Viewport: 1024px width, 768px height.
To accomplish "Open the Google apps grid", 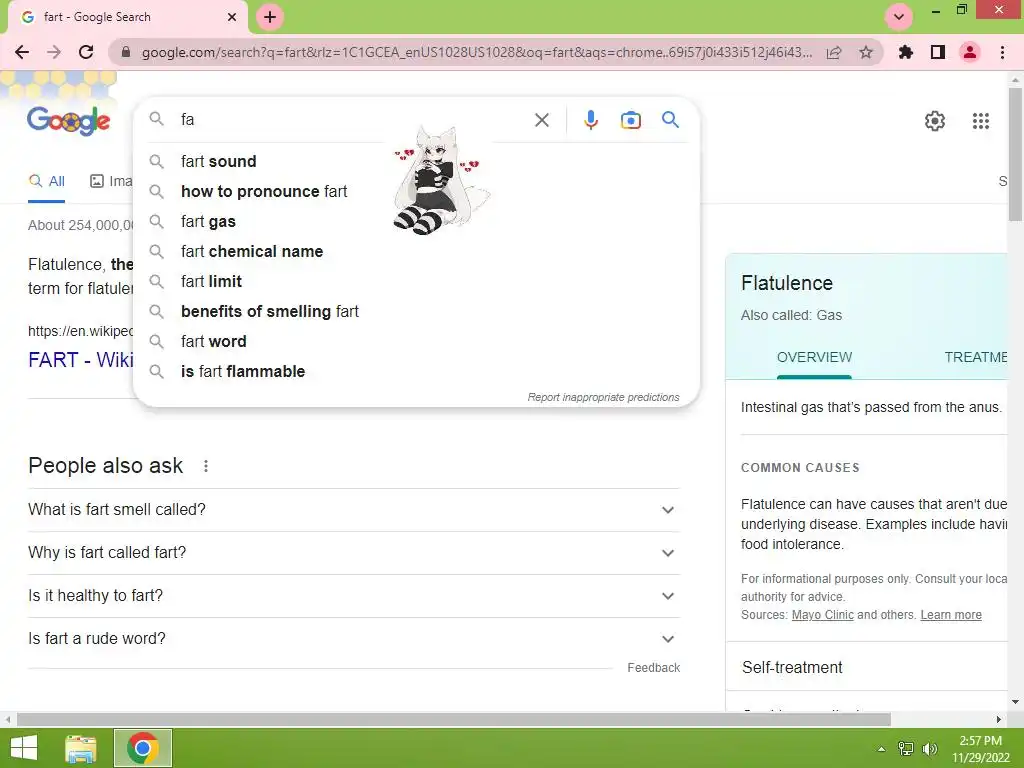I will 981,121.
